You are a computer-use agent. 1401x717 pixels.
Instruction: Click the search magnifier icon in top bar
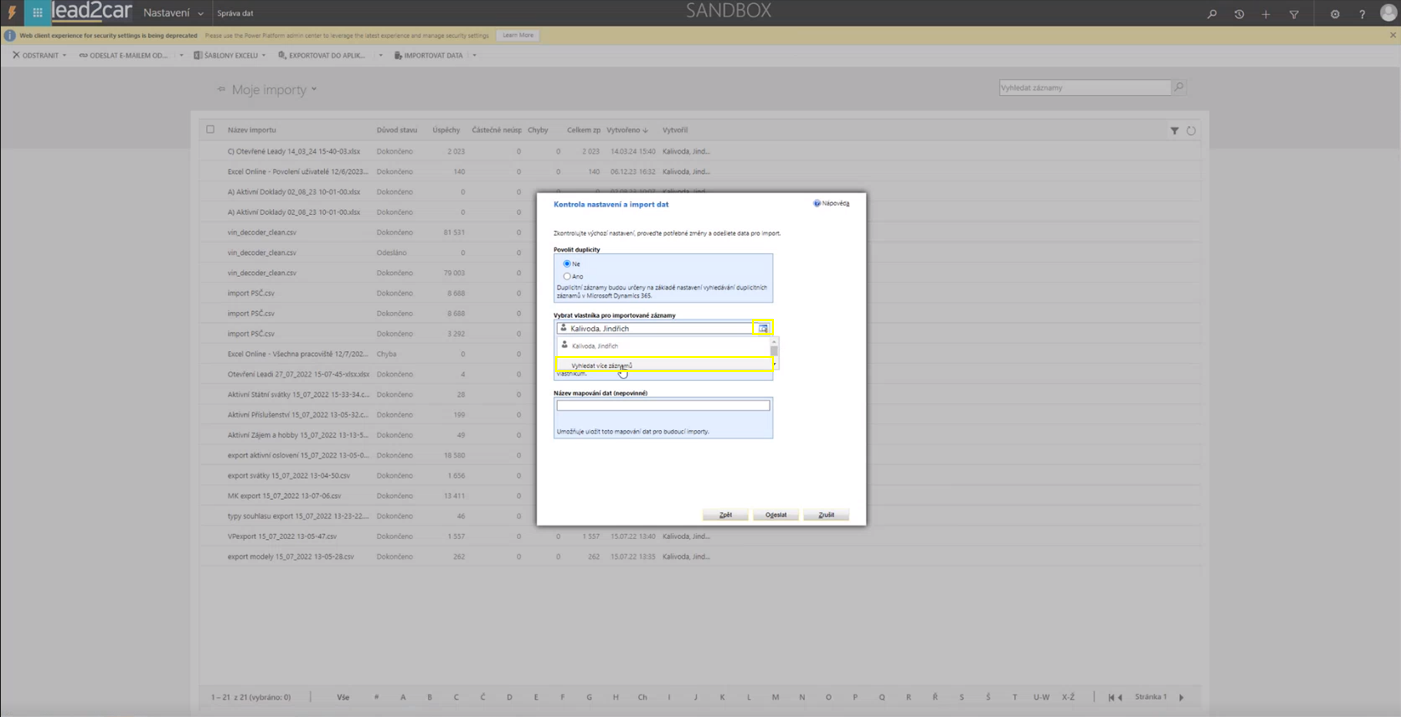tap(1211, 14)
